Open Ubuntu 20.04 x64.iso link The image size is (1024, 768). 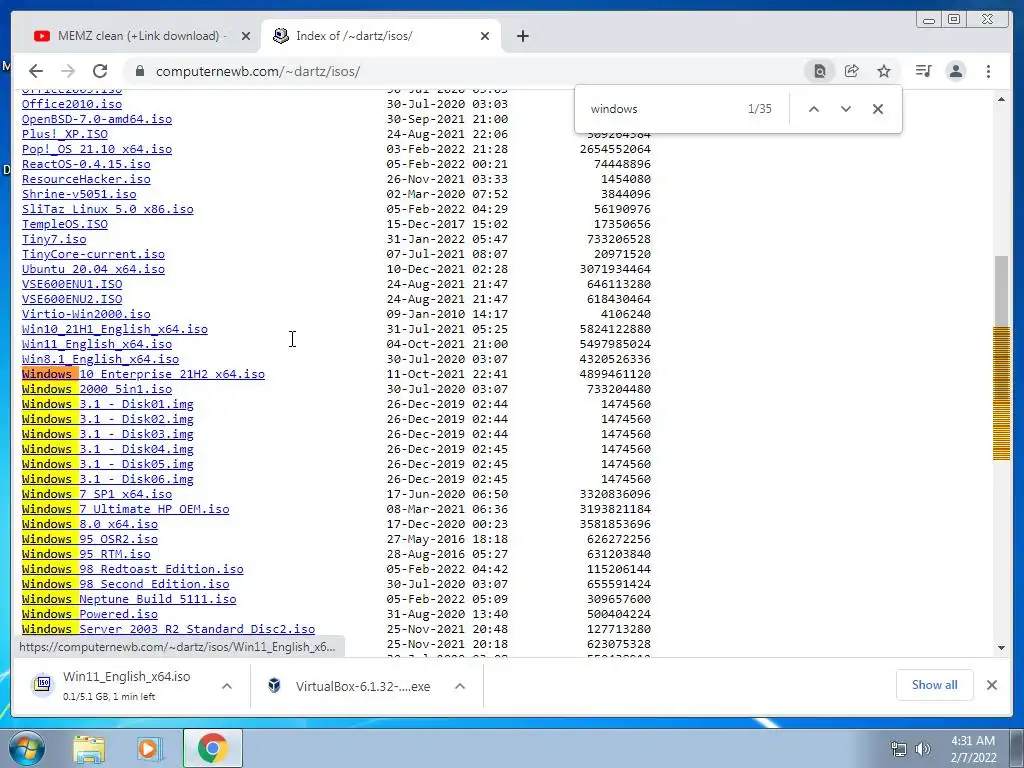click(93, 269)
